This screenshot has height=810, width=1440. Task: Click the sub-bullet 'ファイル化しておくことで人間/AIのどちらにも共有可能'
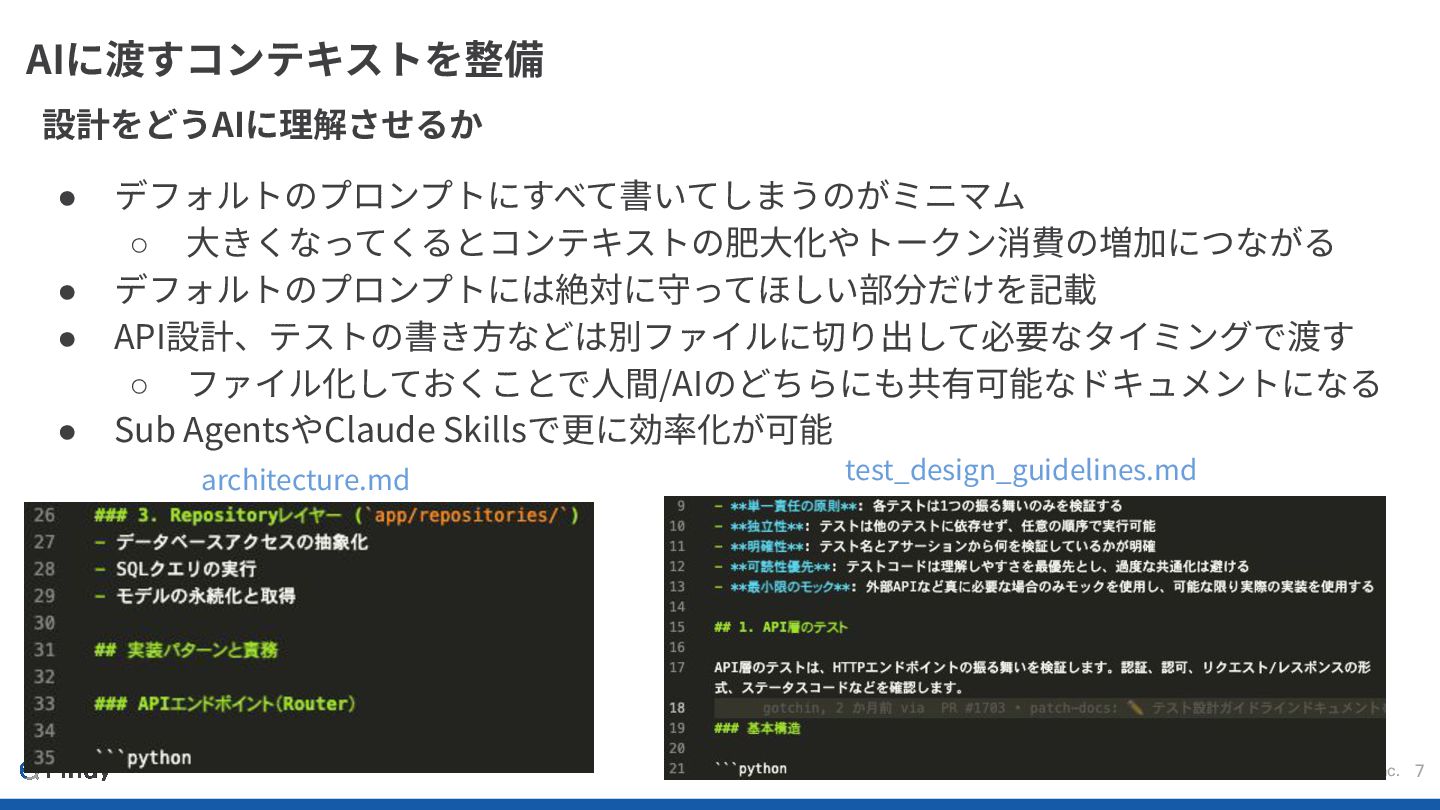[784, 383]
